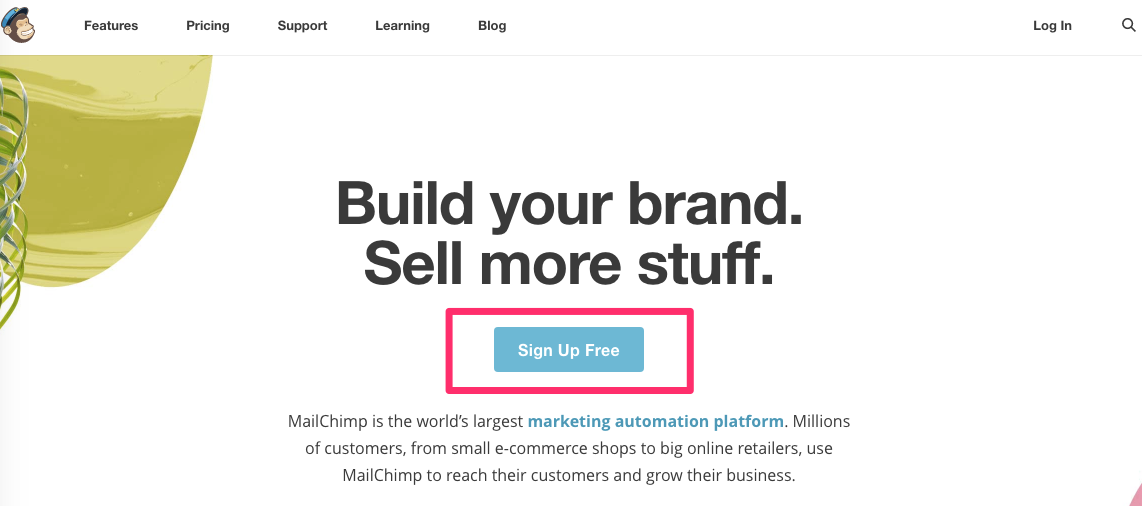Click the pink shape in the bottom corner
The image size is (1142, 506).
click(1134, 496)
